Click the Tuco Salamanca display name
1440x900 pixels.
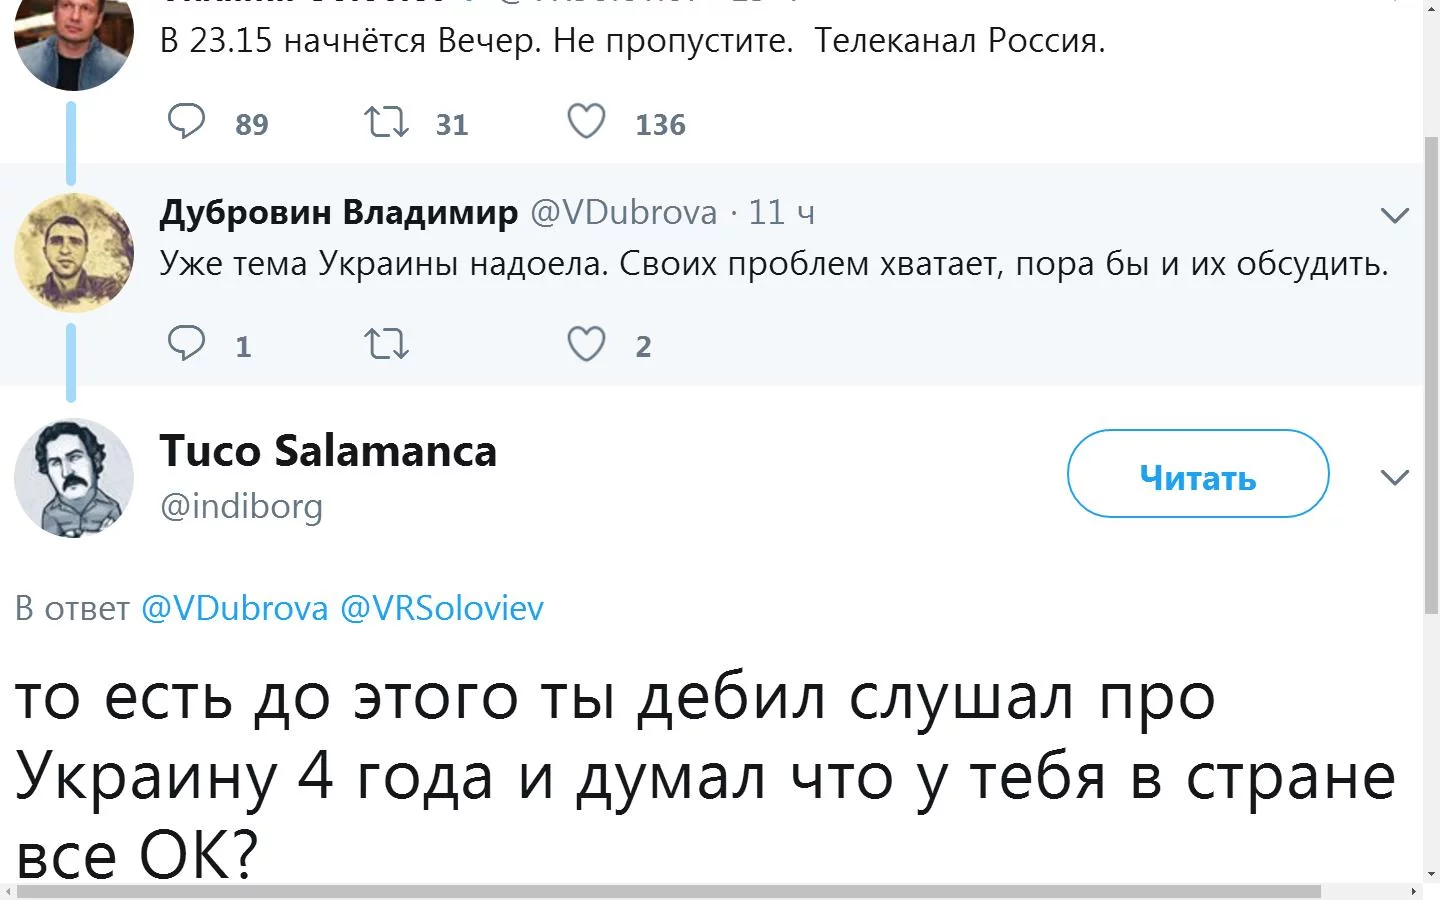[328, 451]
